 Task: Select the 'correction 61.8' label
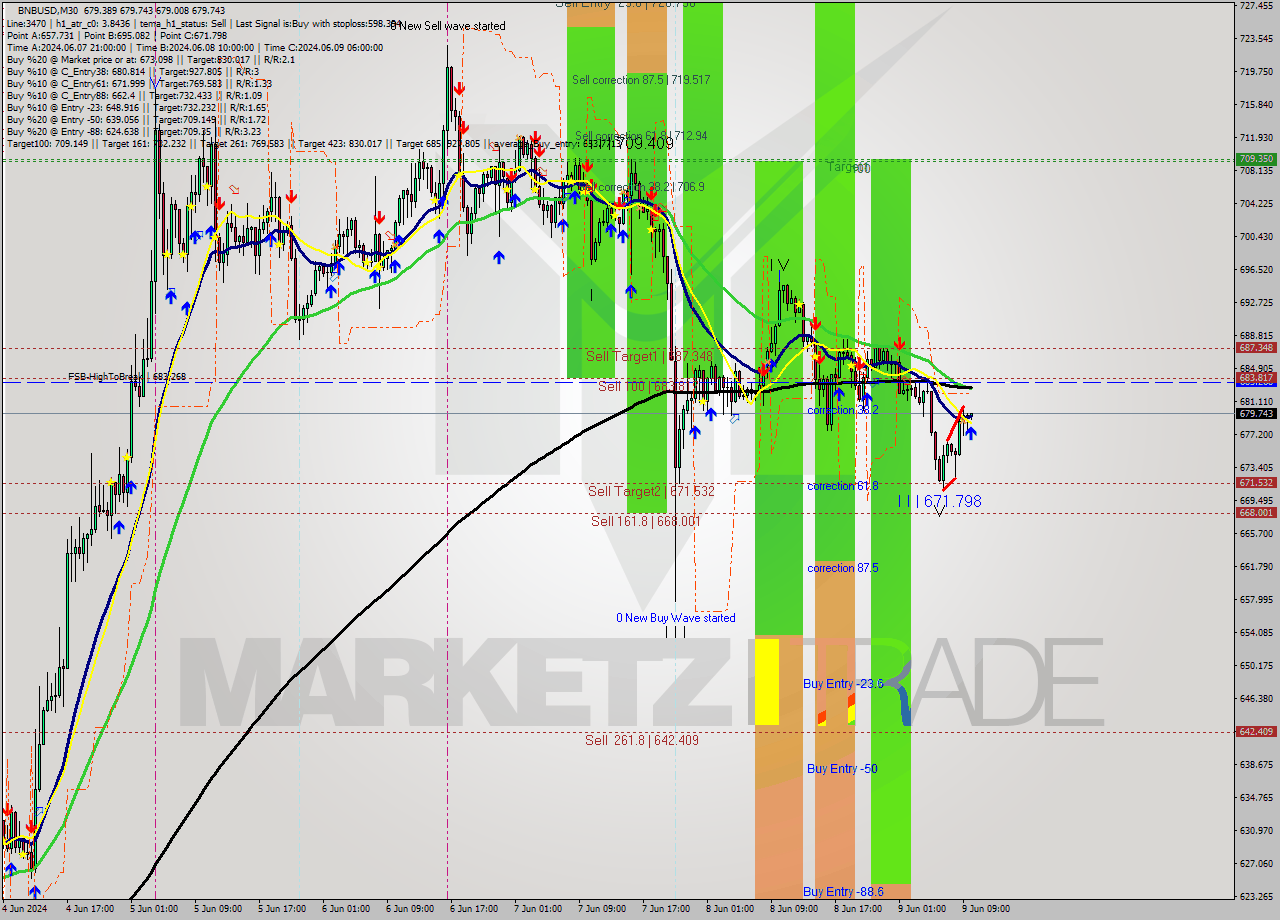click(843, 486)
